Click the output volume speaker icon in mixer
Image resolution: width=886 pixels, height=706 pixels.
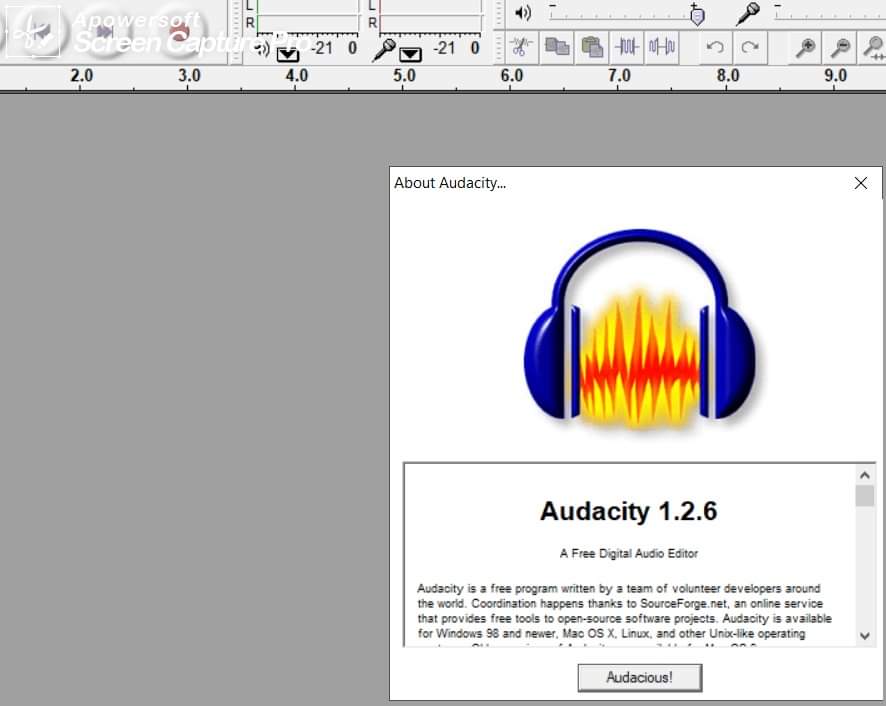click(523, 13)
